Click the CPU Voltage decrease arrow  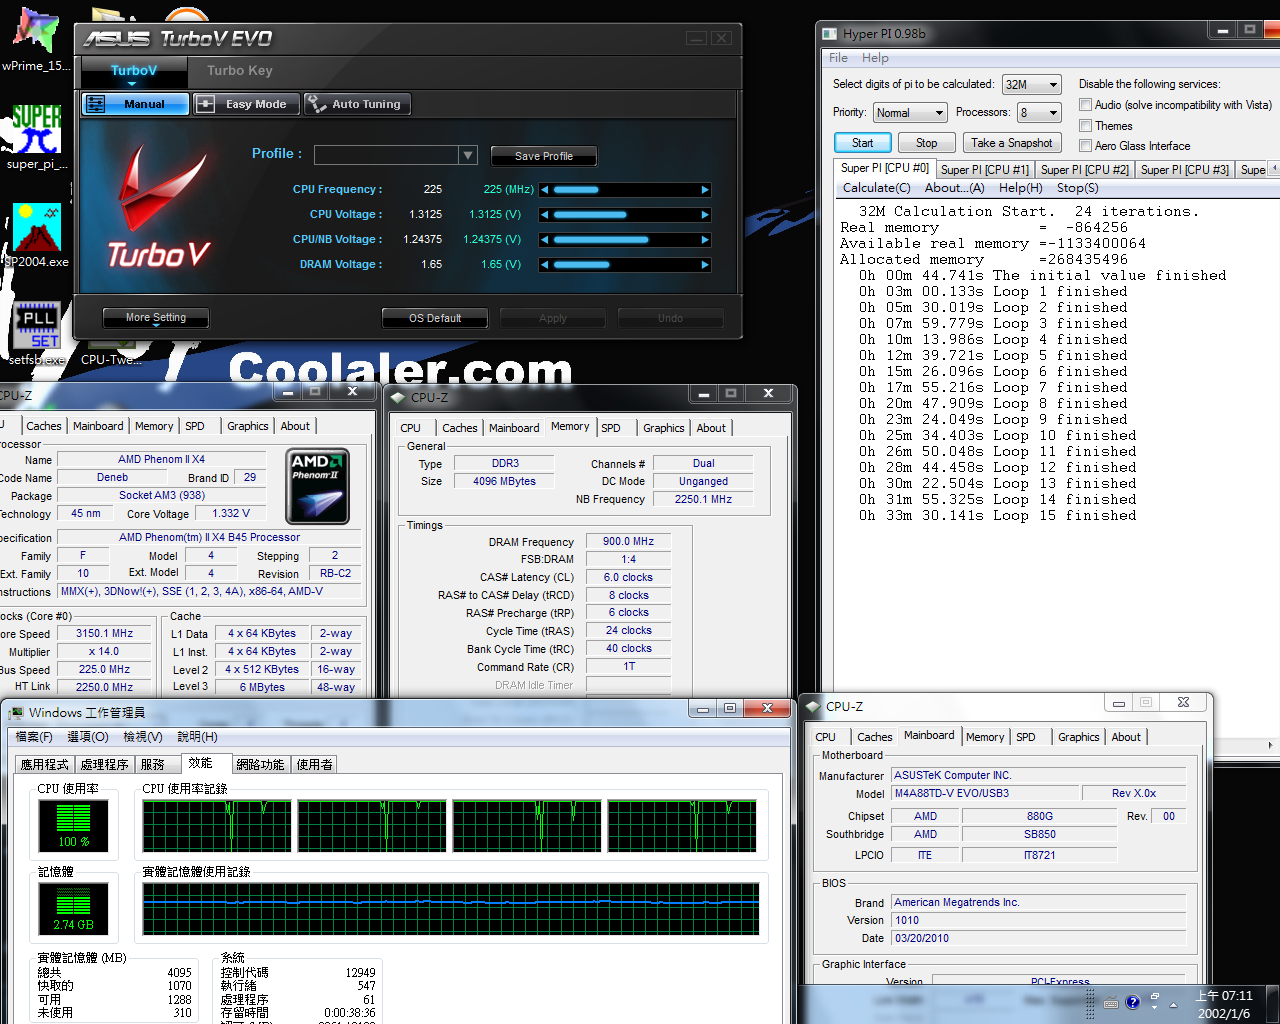point(545,215)
